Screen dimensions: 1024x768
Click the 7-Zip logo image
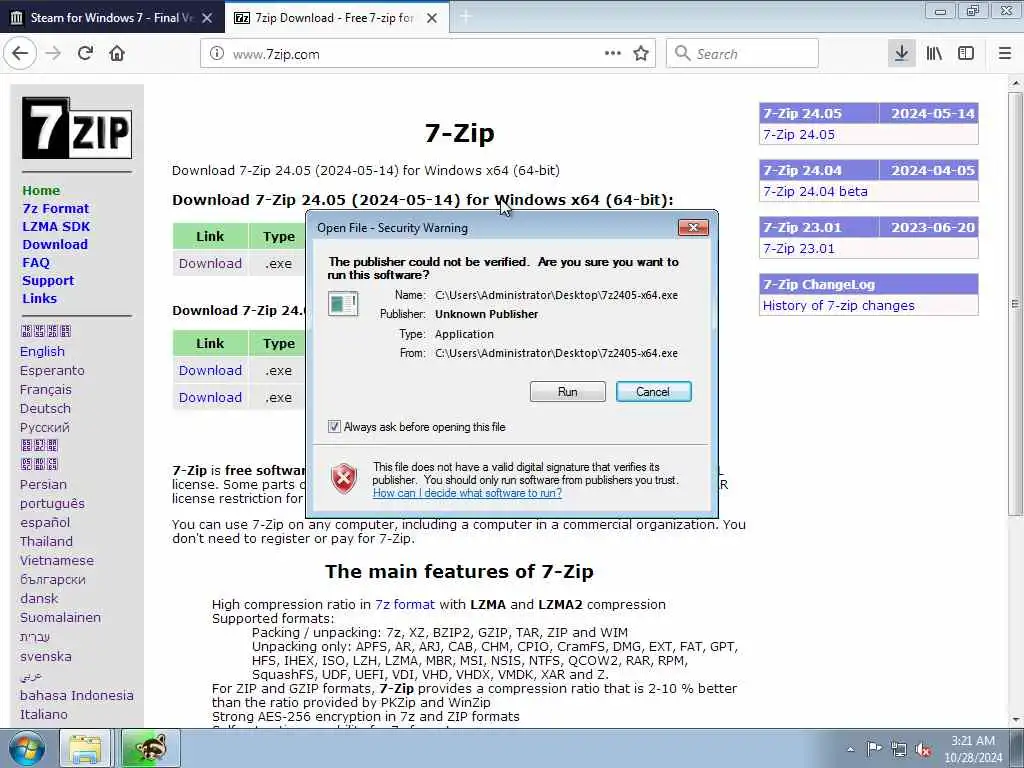[x=77, y=128]
